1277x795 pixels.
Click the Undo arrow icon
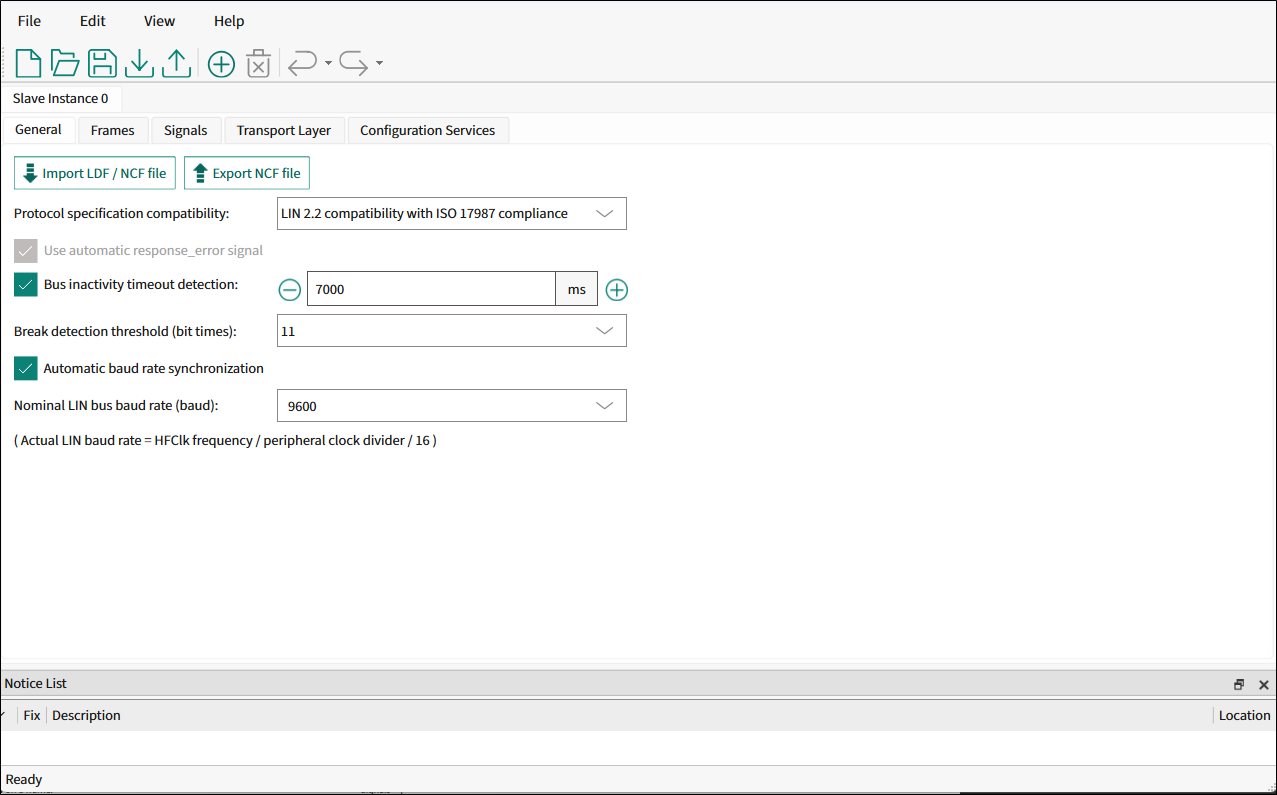coord(302,63)
